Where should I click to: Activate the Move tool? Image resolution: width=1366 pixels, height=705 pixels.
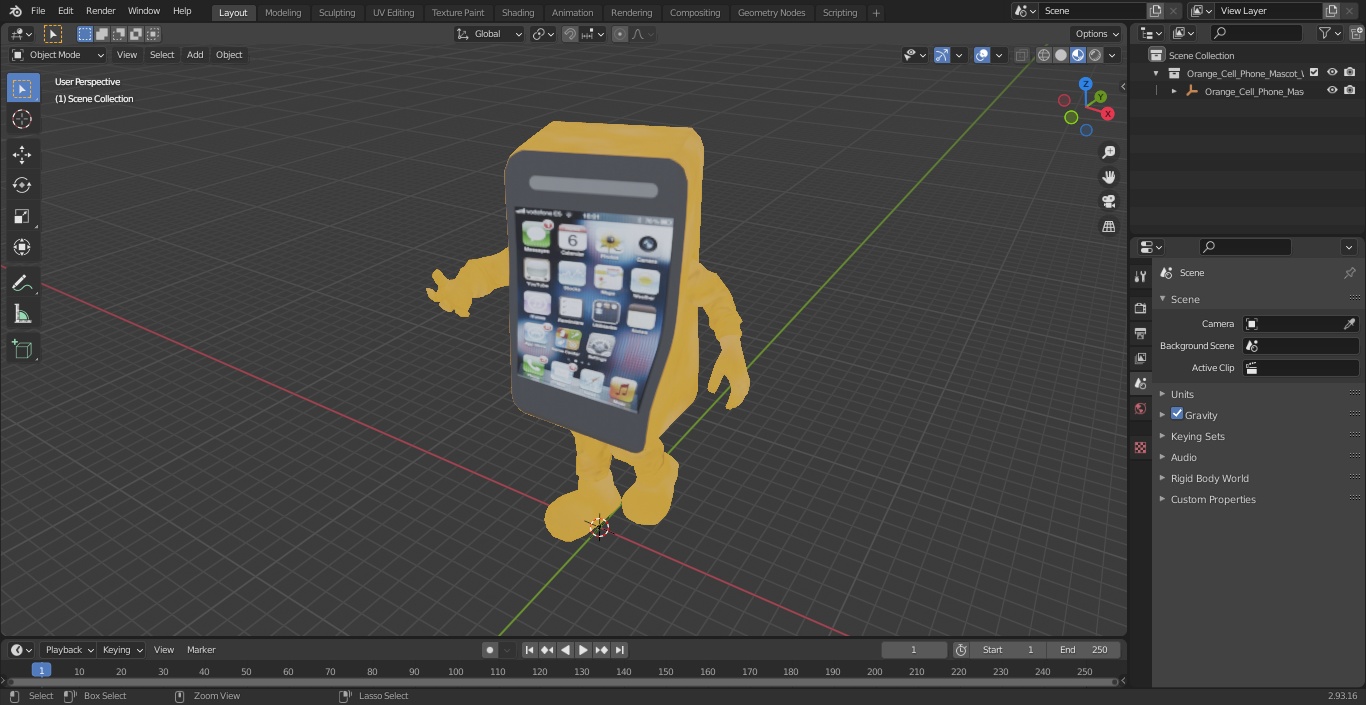pos(22,154)
